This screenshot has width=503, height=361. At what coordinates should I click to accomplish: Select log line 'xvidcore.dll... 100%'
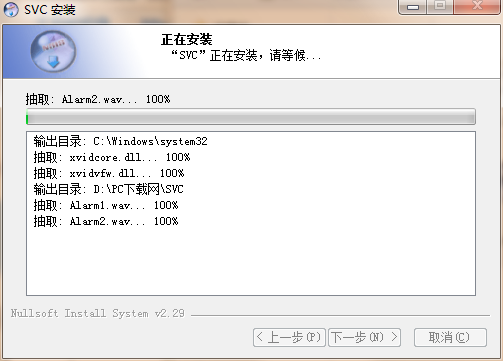[112, 157]
